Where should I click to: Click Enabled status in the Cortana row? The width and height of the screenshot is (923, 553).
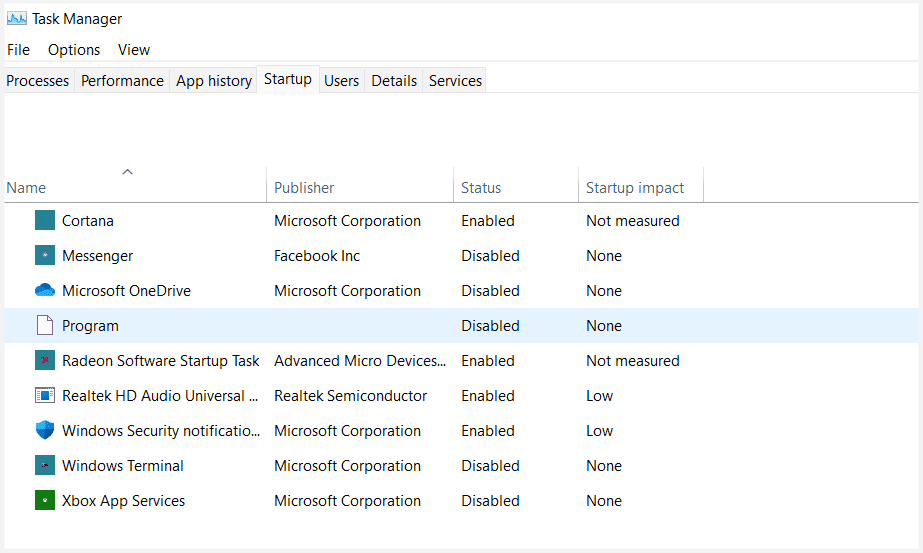click(488, 221)
